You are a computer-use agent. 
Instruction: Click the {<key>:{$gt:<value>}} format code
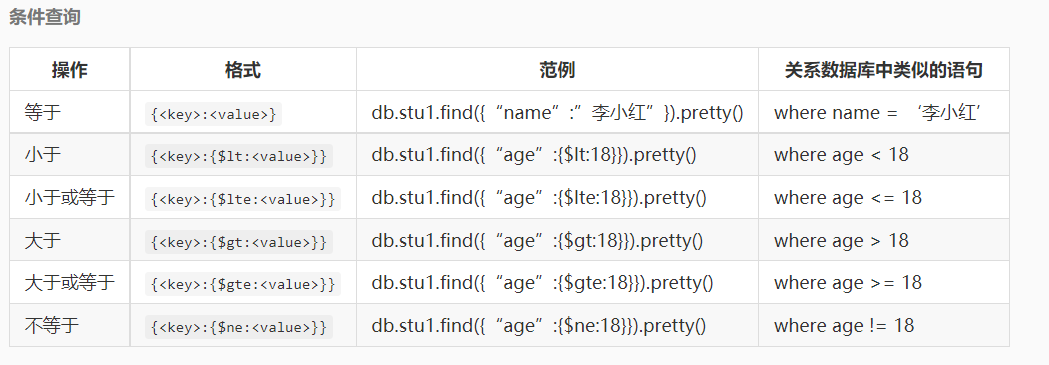click(239, 242)
